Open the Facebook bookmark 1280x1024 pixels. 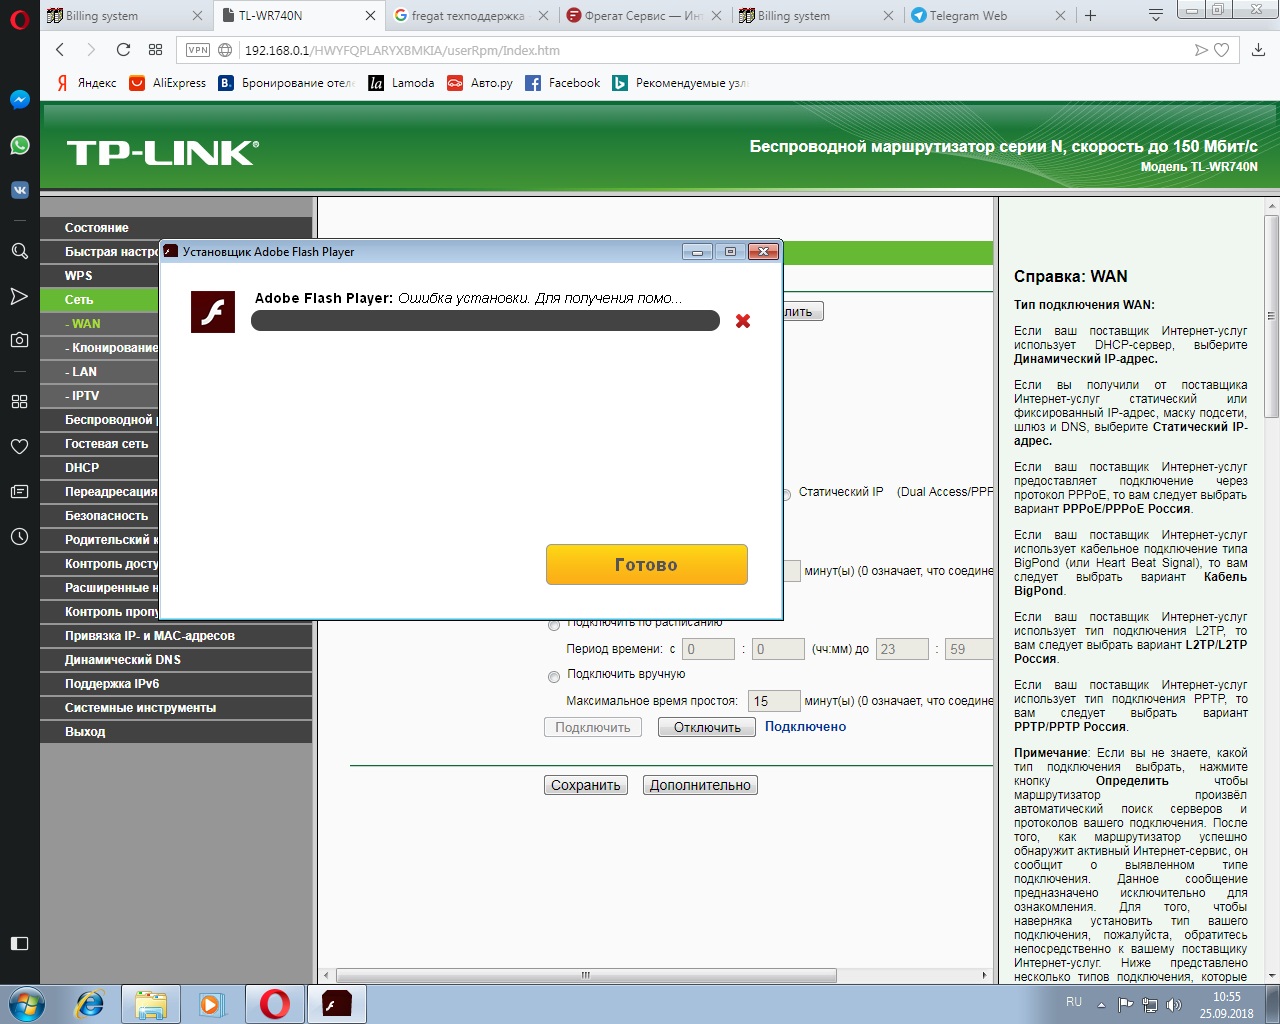point(563,83)
